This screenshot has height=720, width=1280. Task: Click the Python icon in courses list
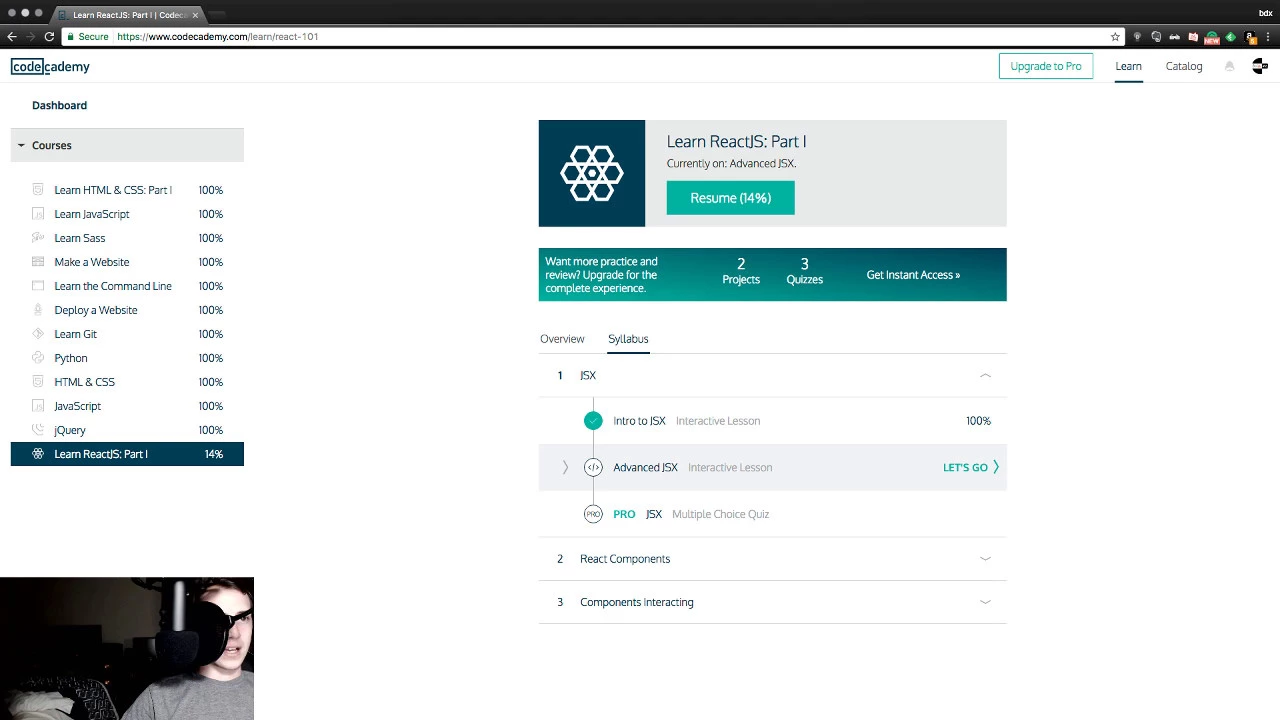coord(38,358)
